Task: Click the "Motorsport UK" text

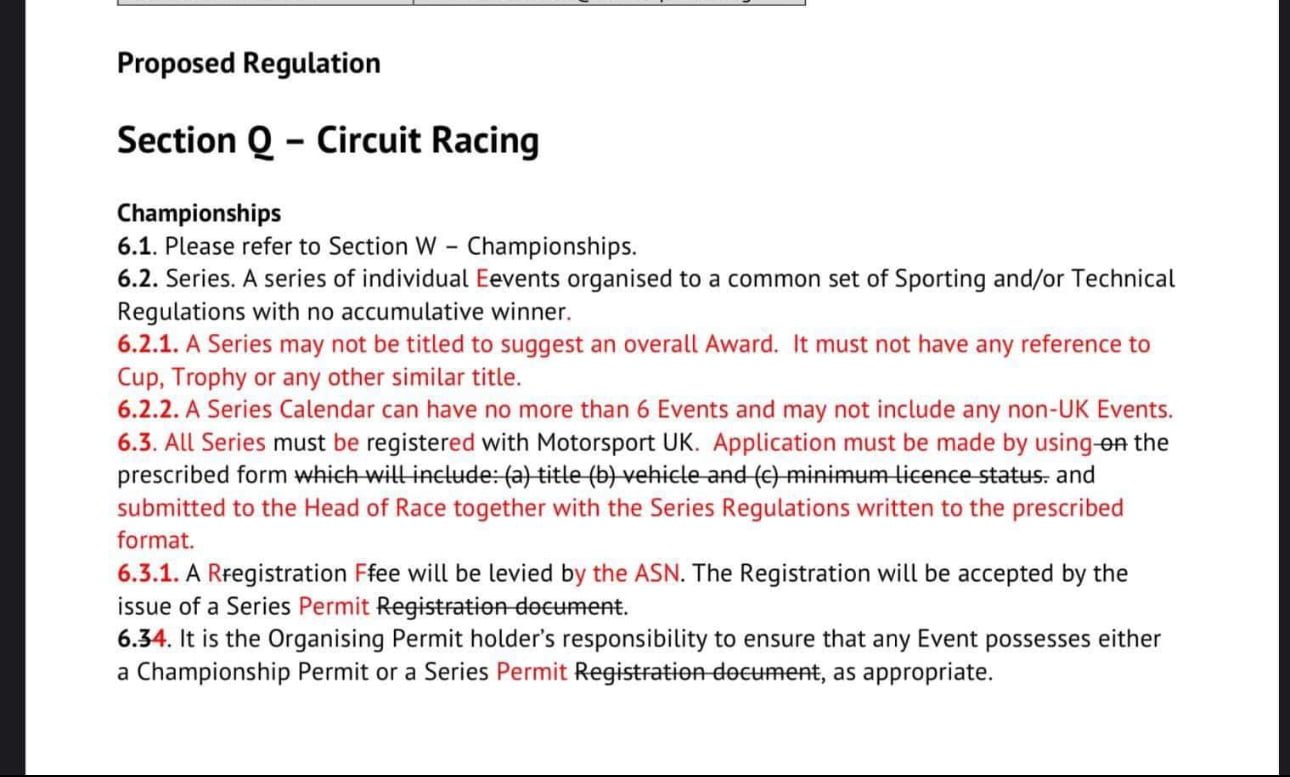Action: (621, 443)
